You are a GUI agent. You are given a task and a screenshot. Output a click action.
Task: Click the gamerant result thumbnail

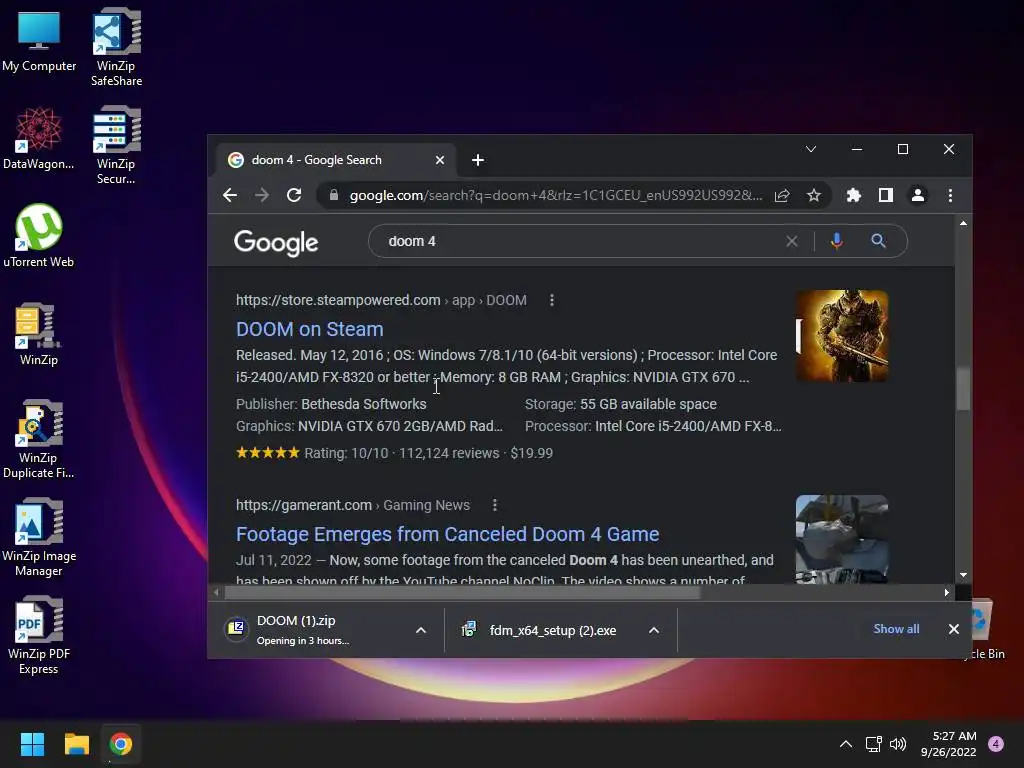click(842, 539)
